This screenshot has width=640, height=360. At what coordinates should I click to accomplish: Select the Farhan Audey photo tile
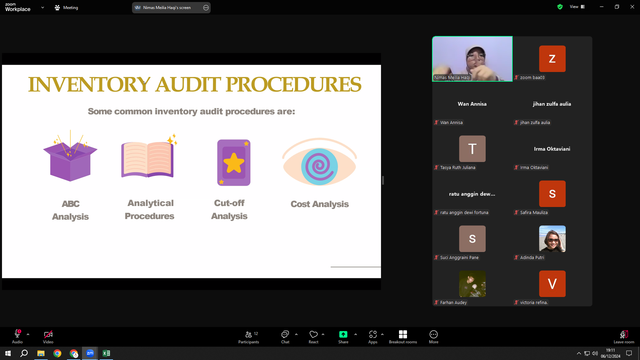click(472, 284)
